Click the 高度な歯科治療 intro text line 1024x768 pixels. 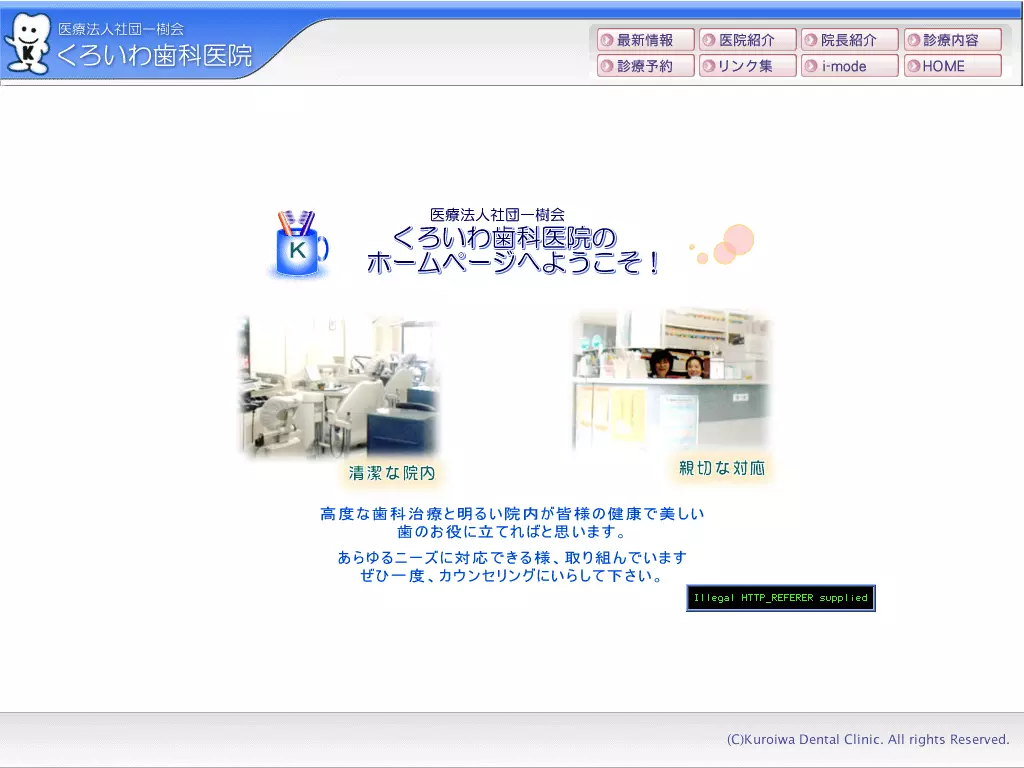(x=512, y=514)
